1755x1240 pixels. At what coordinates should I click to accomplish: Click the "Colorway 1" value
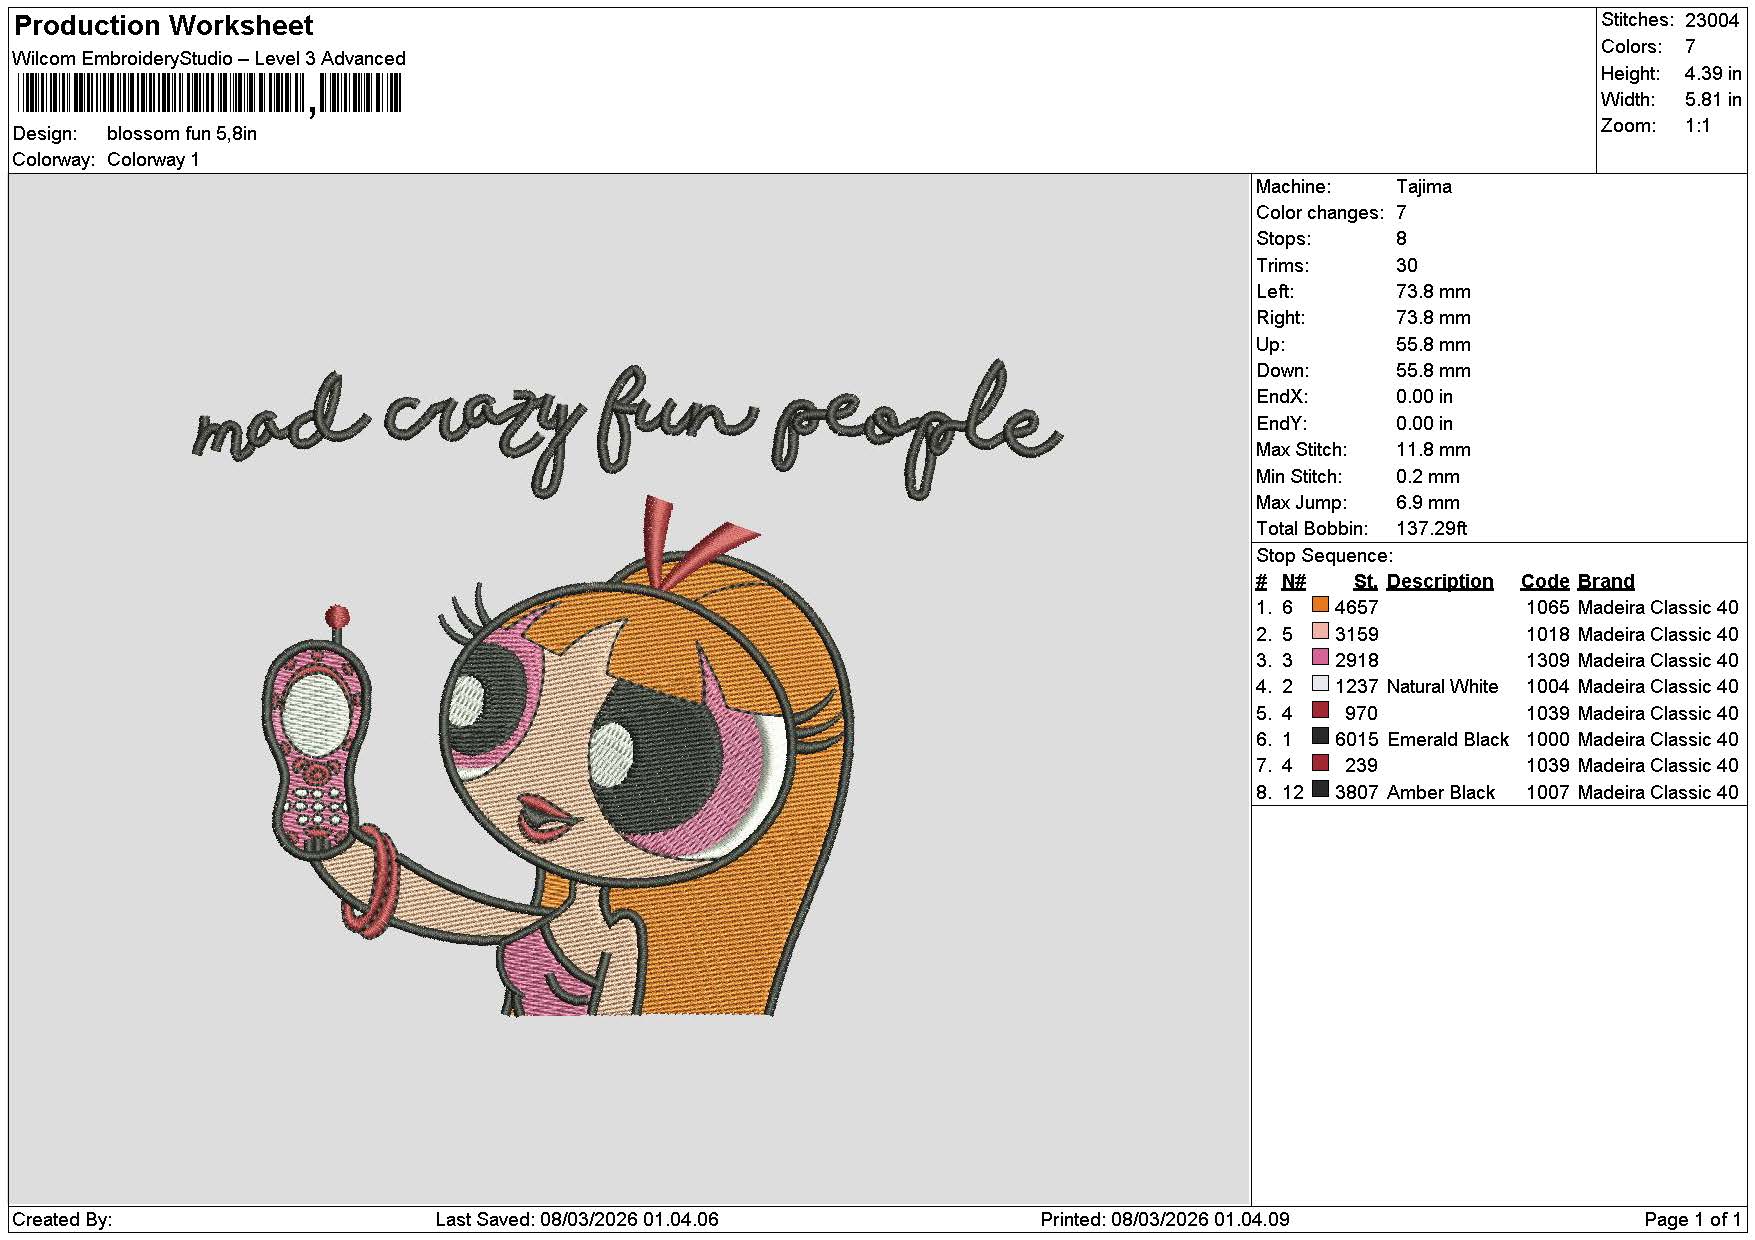coord(153,160)
